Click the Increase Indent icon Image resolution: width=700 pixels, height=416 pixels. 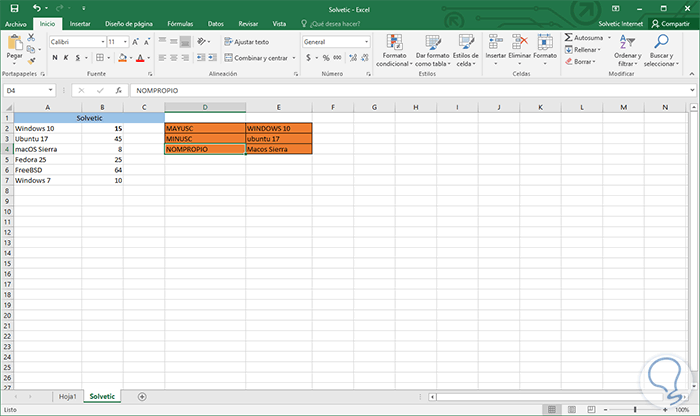pyautogui.click(x=212, y=58)
